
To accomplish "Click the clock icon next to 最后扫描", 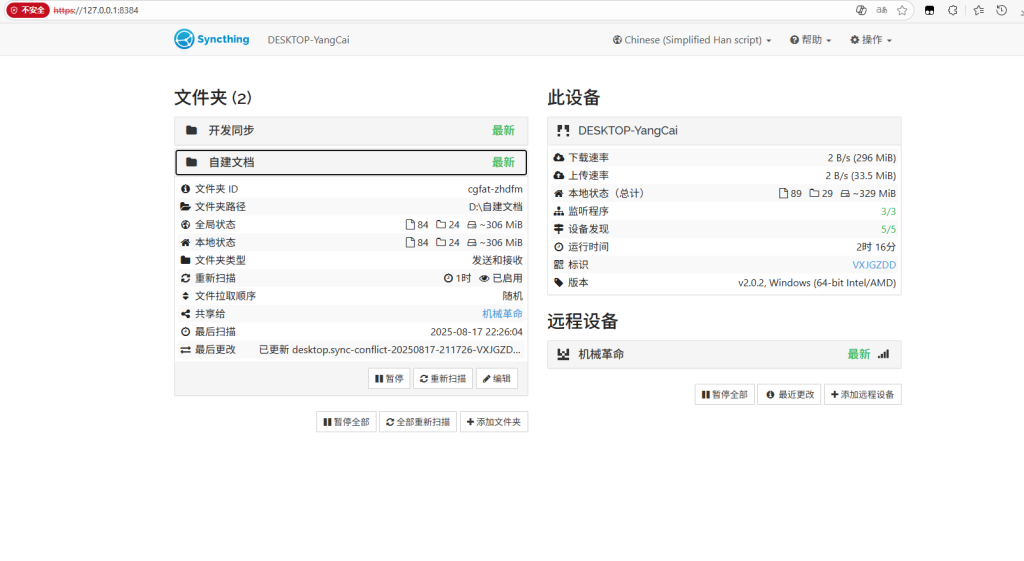I will click(185, 332).
